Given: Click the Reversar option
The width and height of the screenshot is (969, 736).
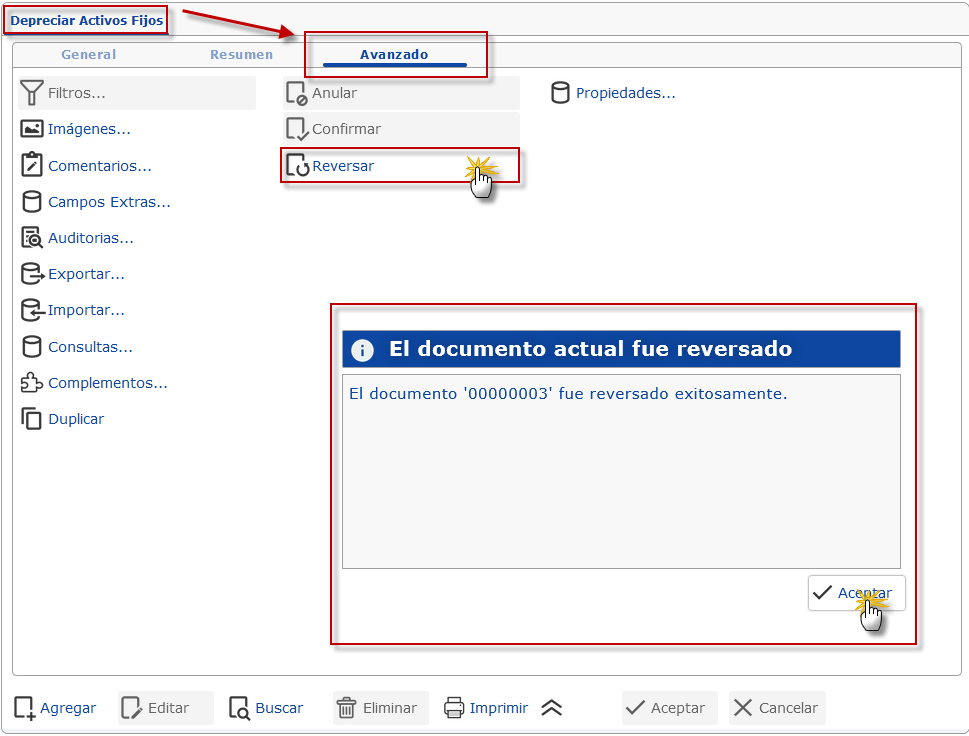Looking at the screenshot, I should pos(400,166).
